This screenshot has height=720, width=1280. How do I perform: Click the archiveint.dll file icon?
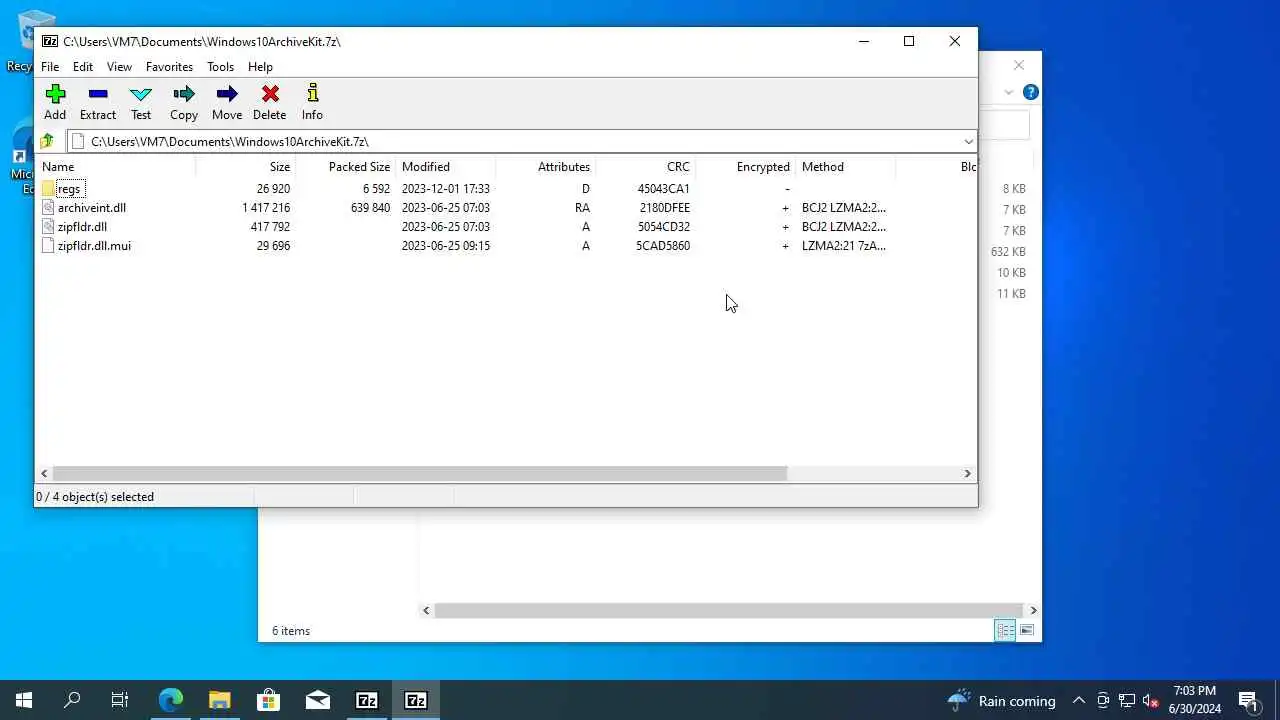pyautogui.click(x=48, y=207)
